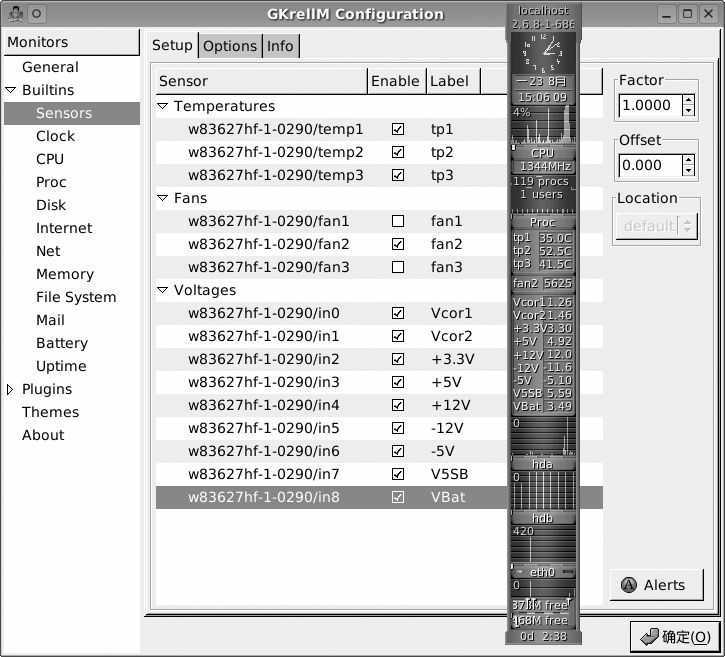725x657 pixels.
Task: Select Themes in the Monitors sidebar
Action: (x=50, y=412)
